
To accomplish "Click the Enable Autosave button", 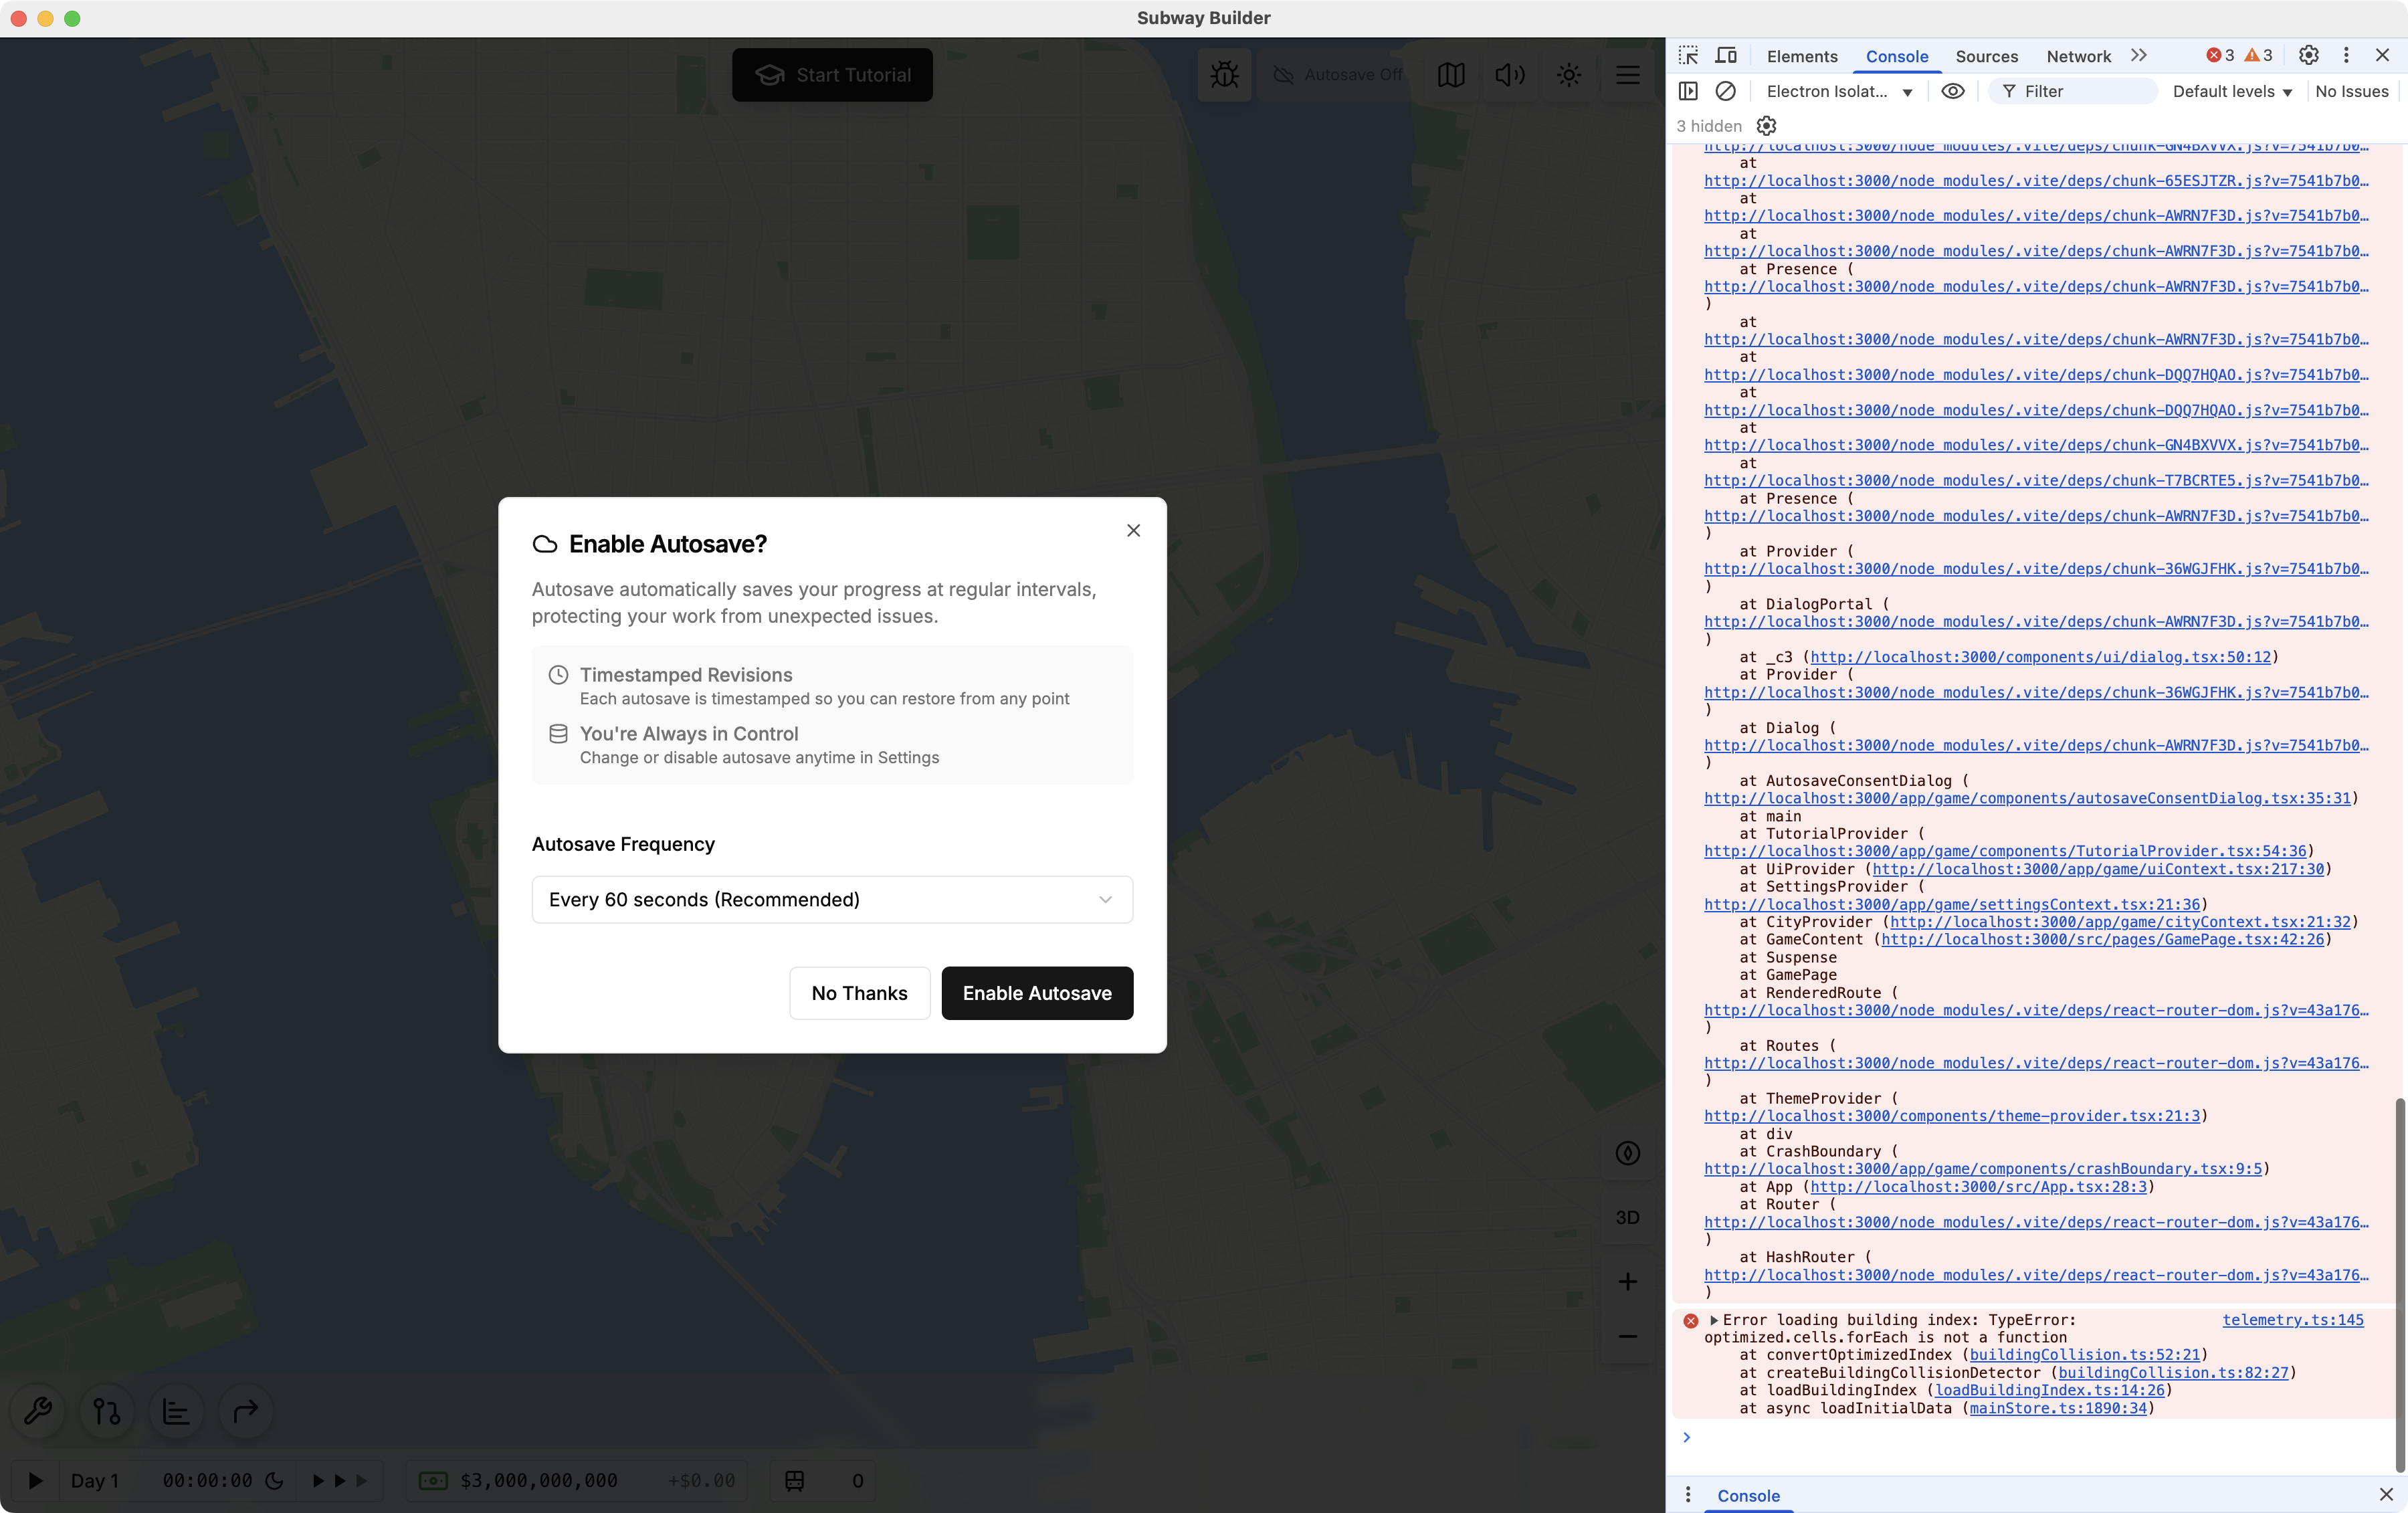I will click(x=1037, y=993).
